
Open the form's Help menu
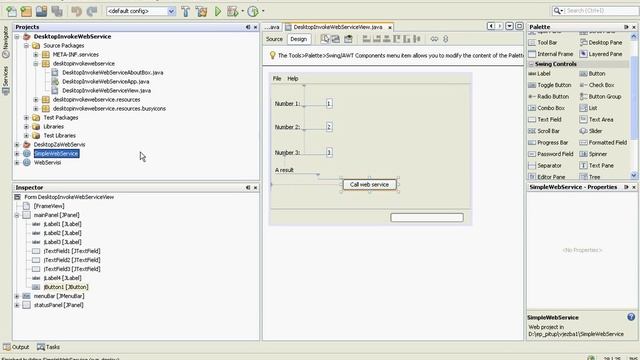point(293,78)
